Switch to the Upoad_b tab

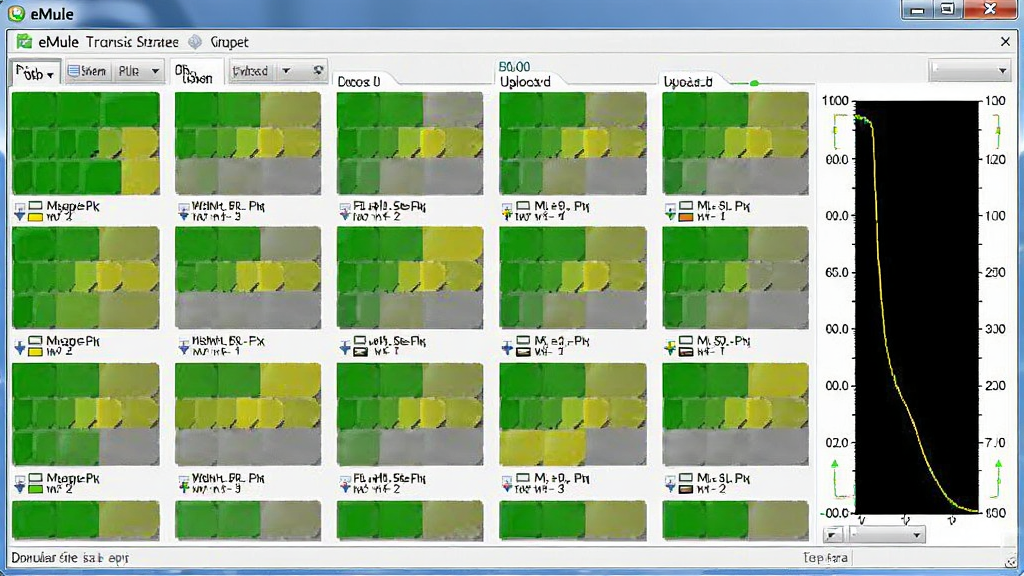688,82
